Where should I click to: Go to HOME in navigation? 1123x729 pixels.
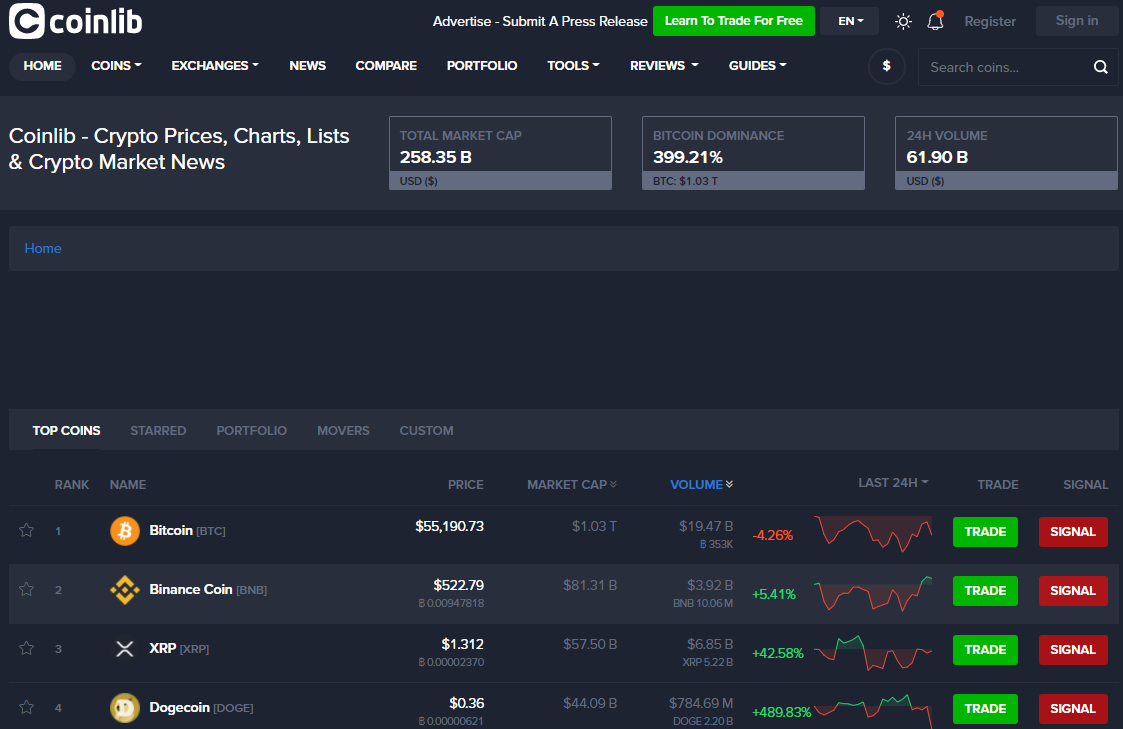tap(42, 66)
